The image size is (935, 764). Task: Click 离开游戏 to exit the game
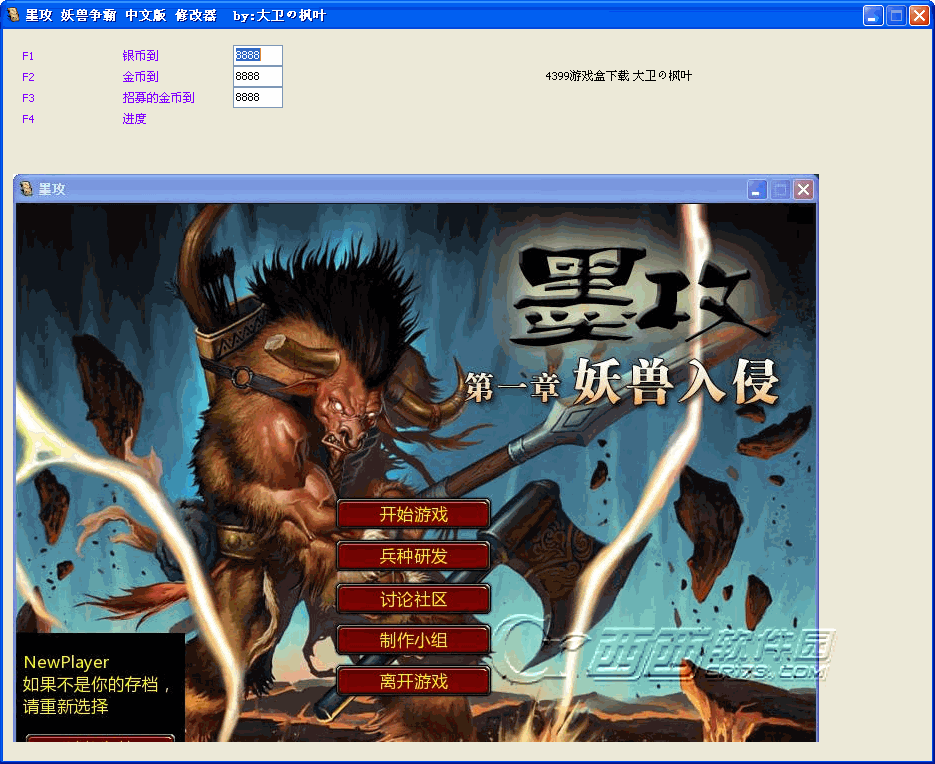[x=413, y=681]
